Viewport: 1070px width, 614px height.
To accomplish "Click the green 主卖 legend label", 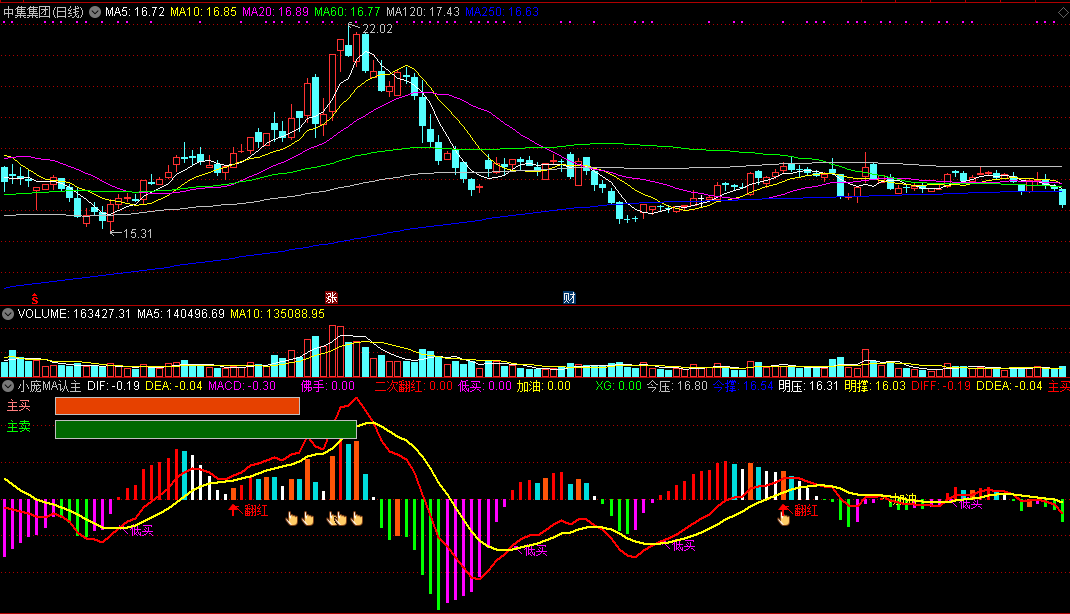I will (18, 427).
